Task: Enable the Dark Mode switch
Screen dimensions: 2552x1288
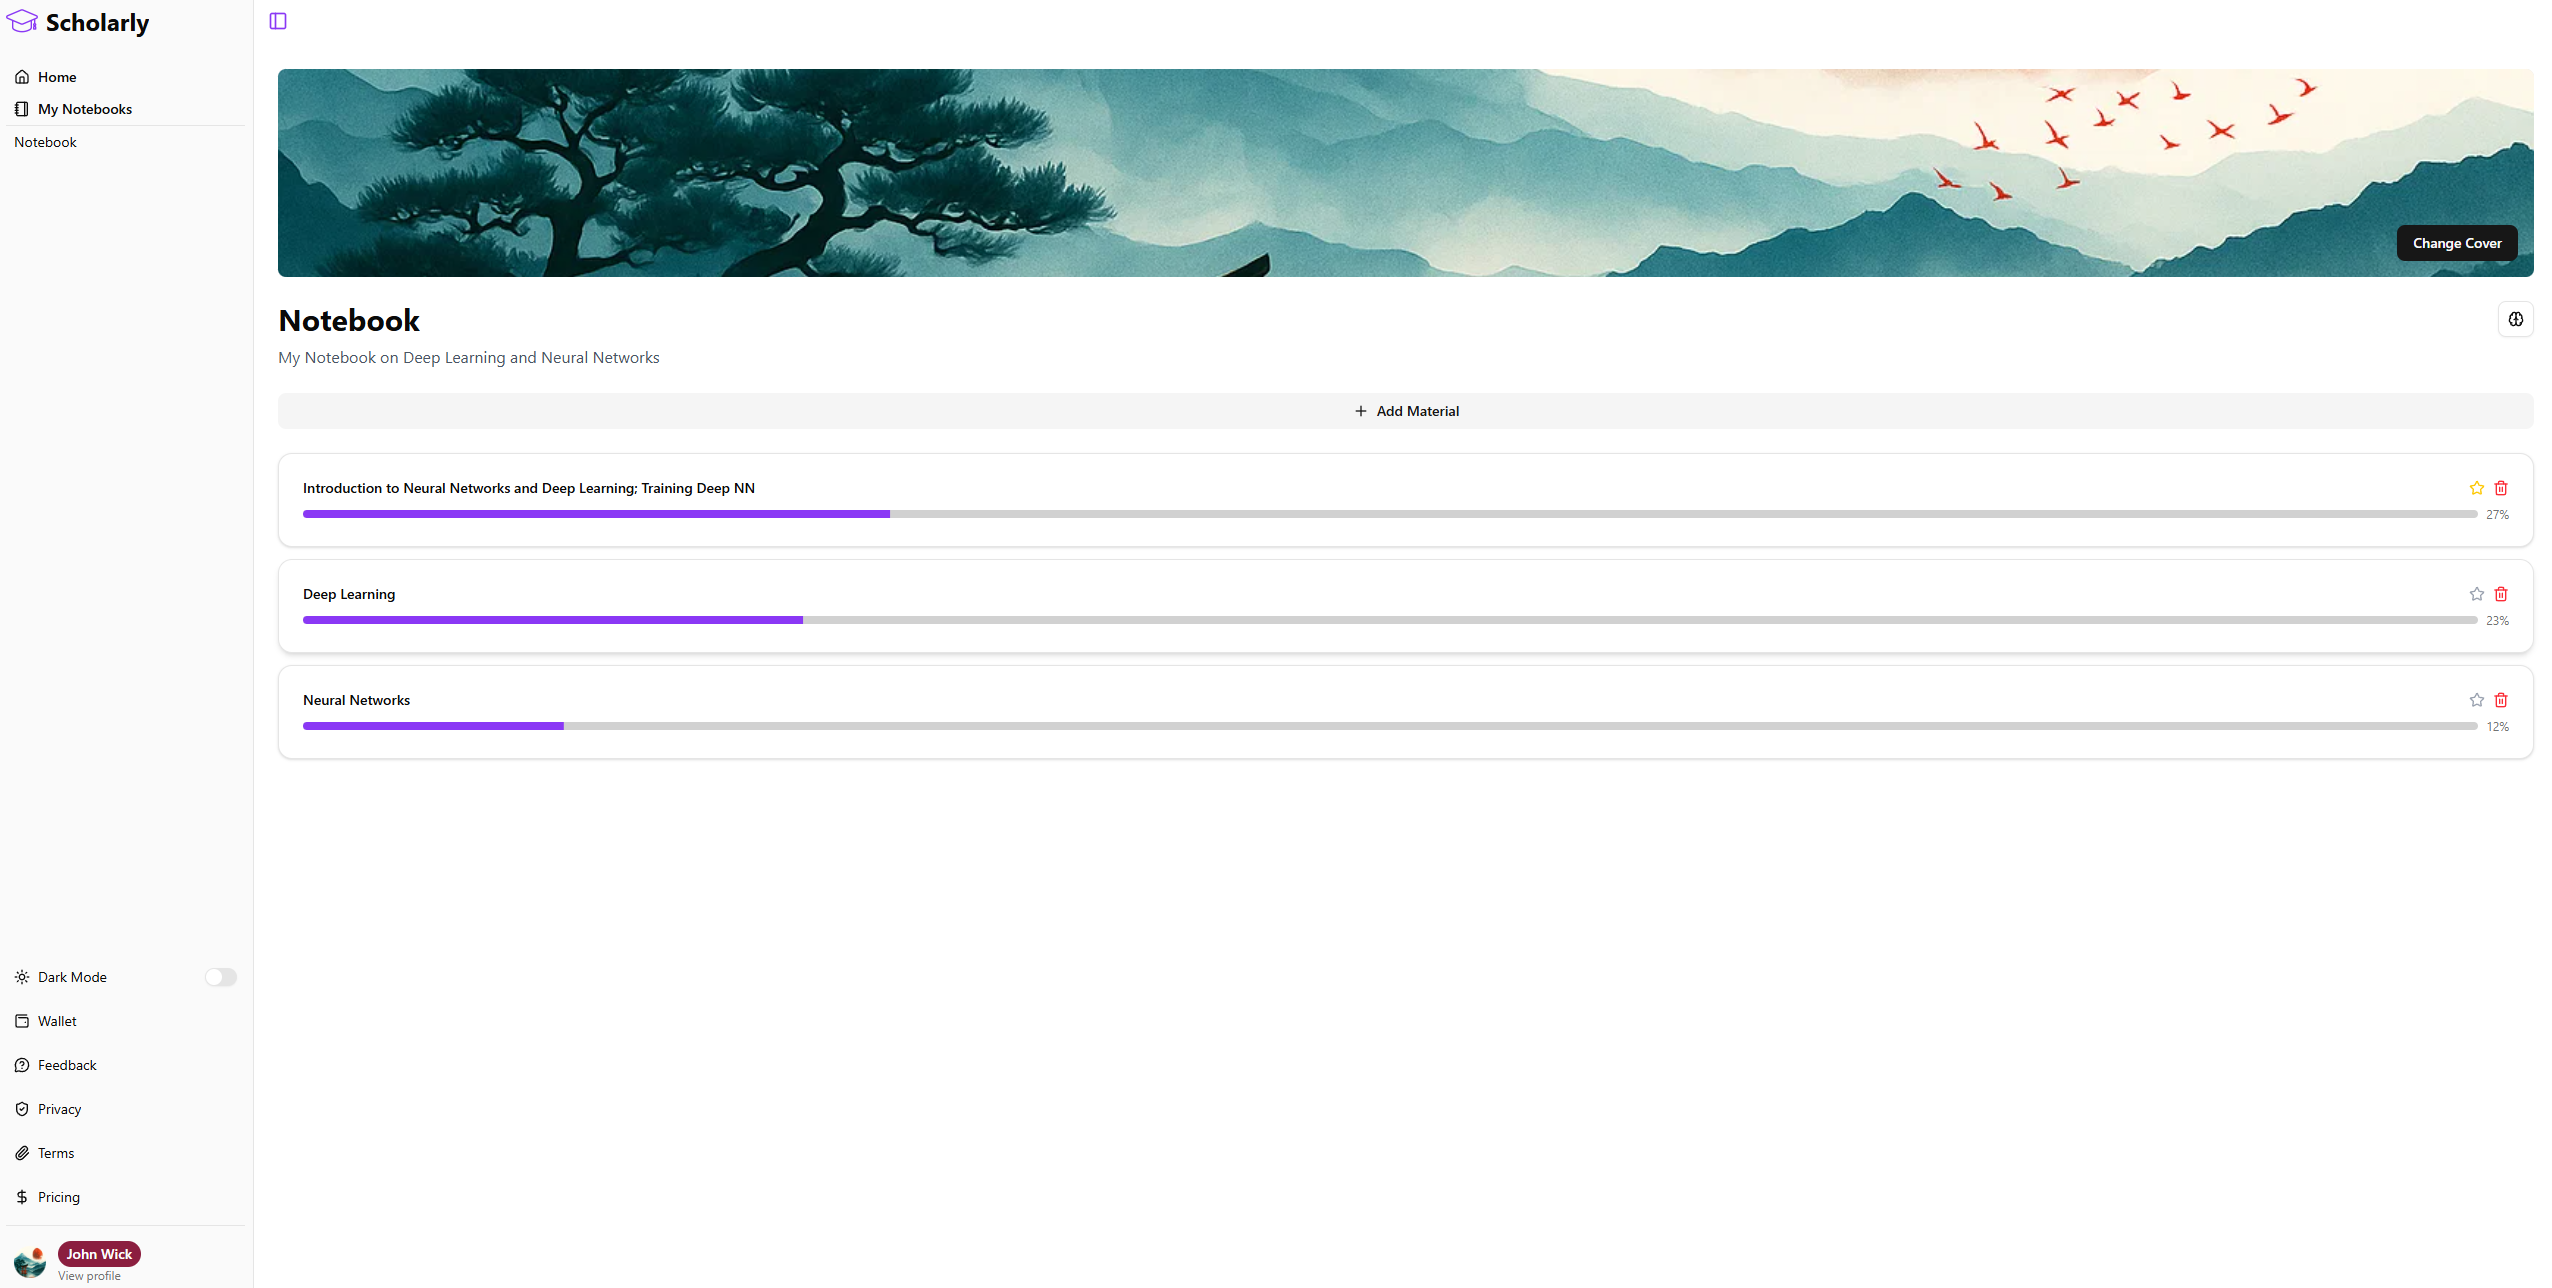Action: pos(221,977)
